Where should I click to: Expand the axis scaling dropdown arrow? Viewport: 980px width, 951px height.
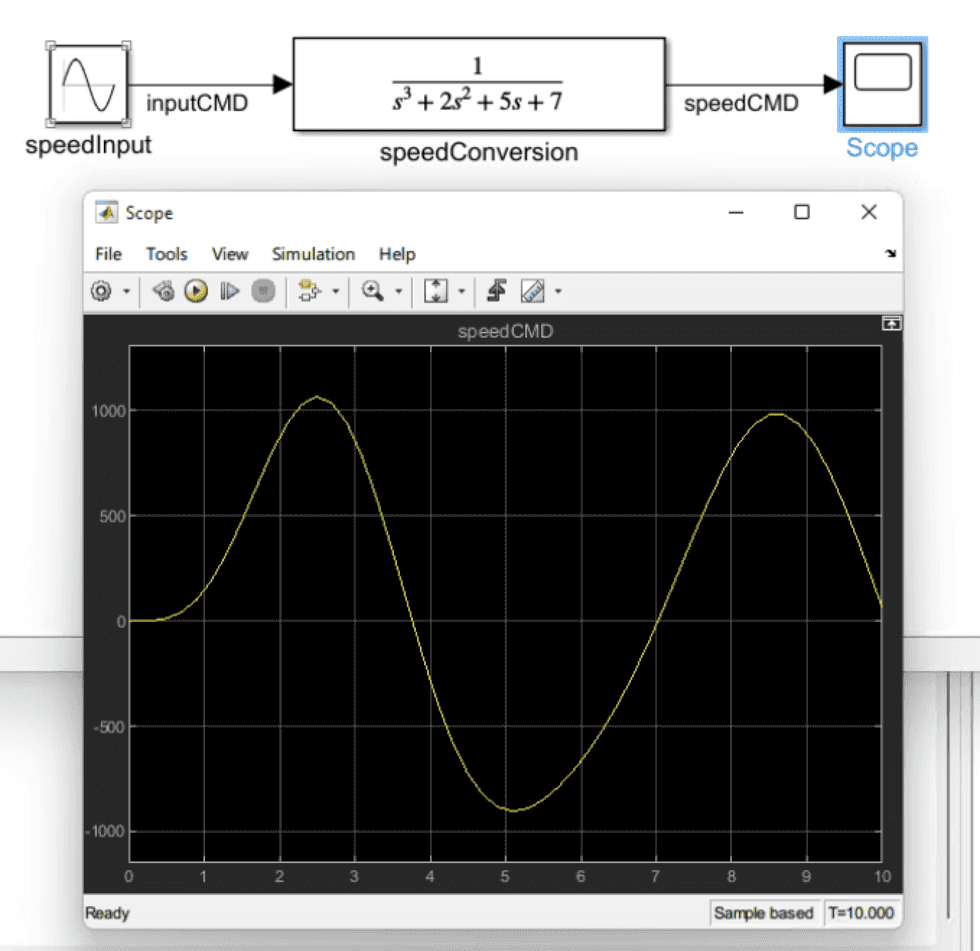pos(462,291)
